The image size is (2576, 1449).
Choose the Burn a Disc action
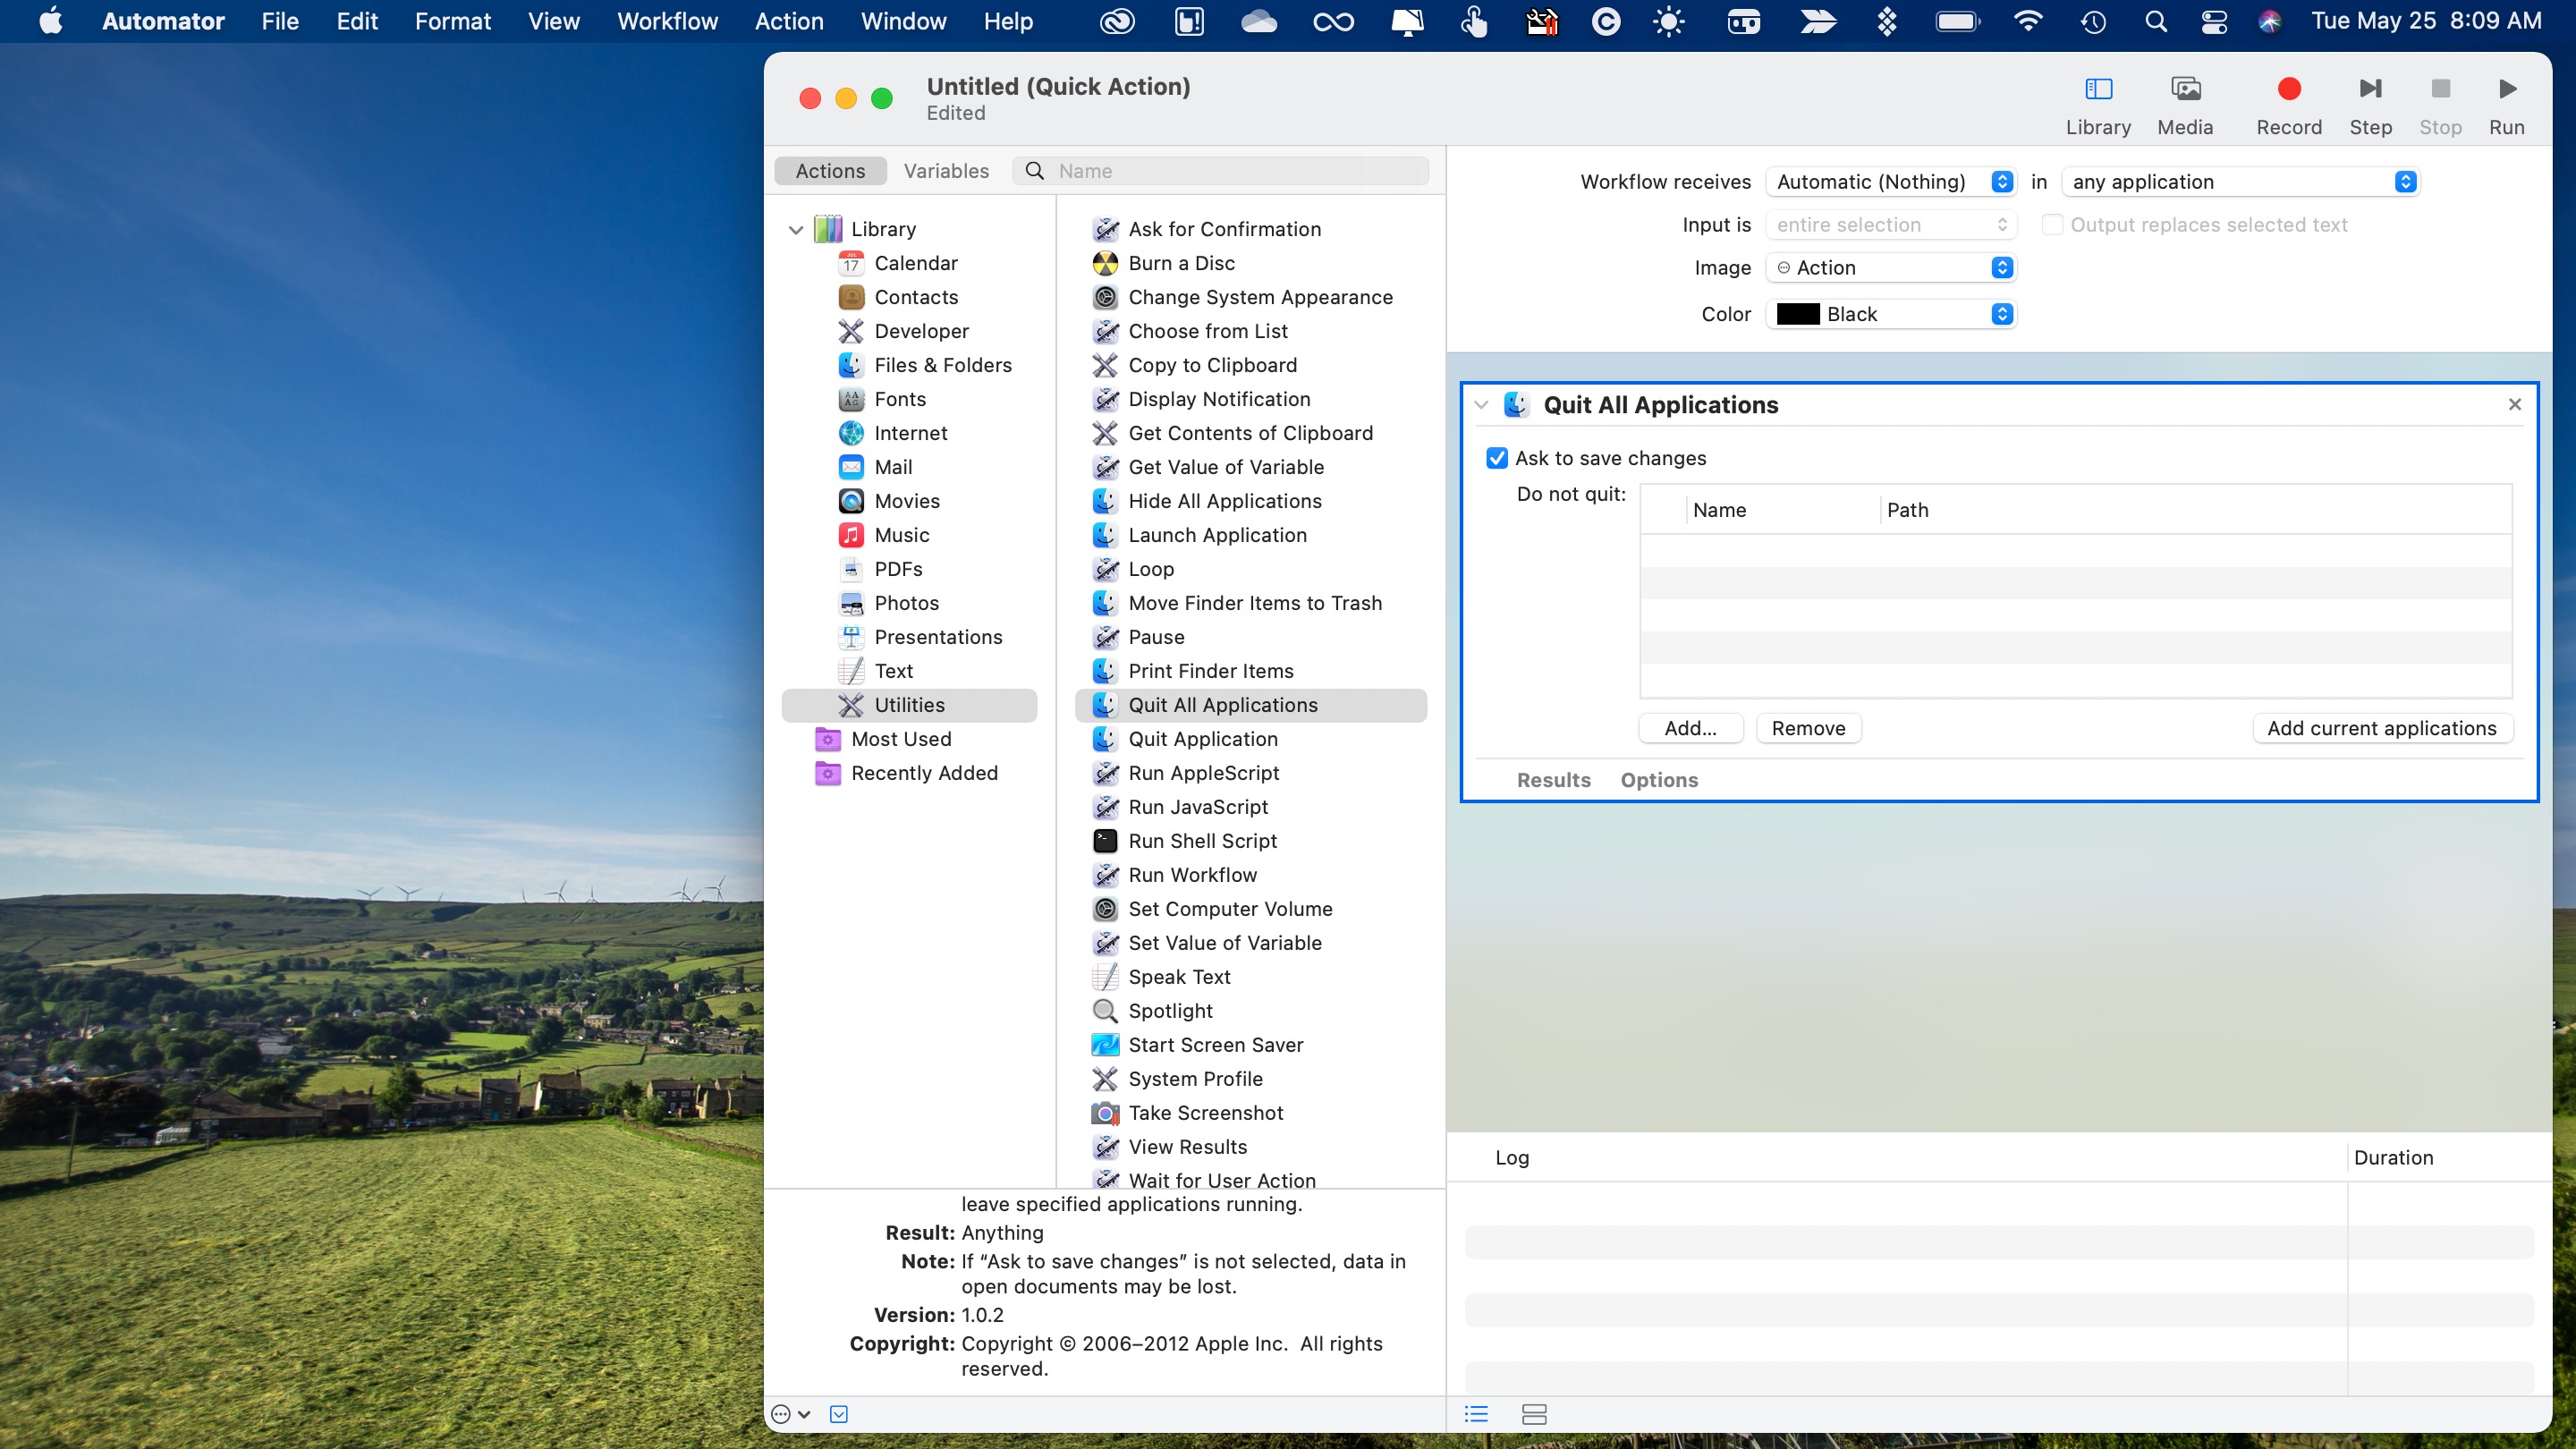pos(1181,263)
